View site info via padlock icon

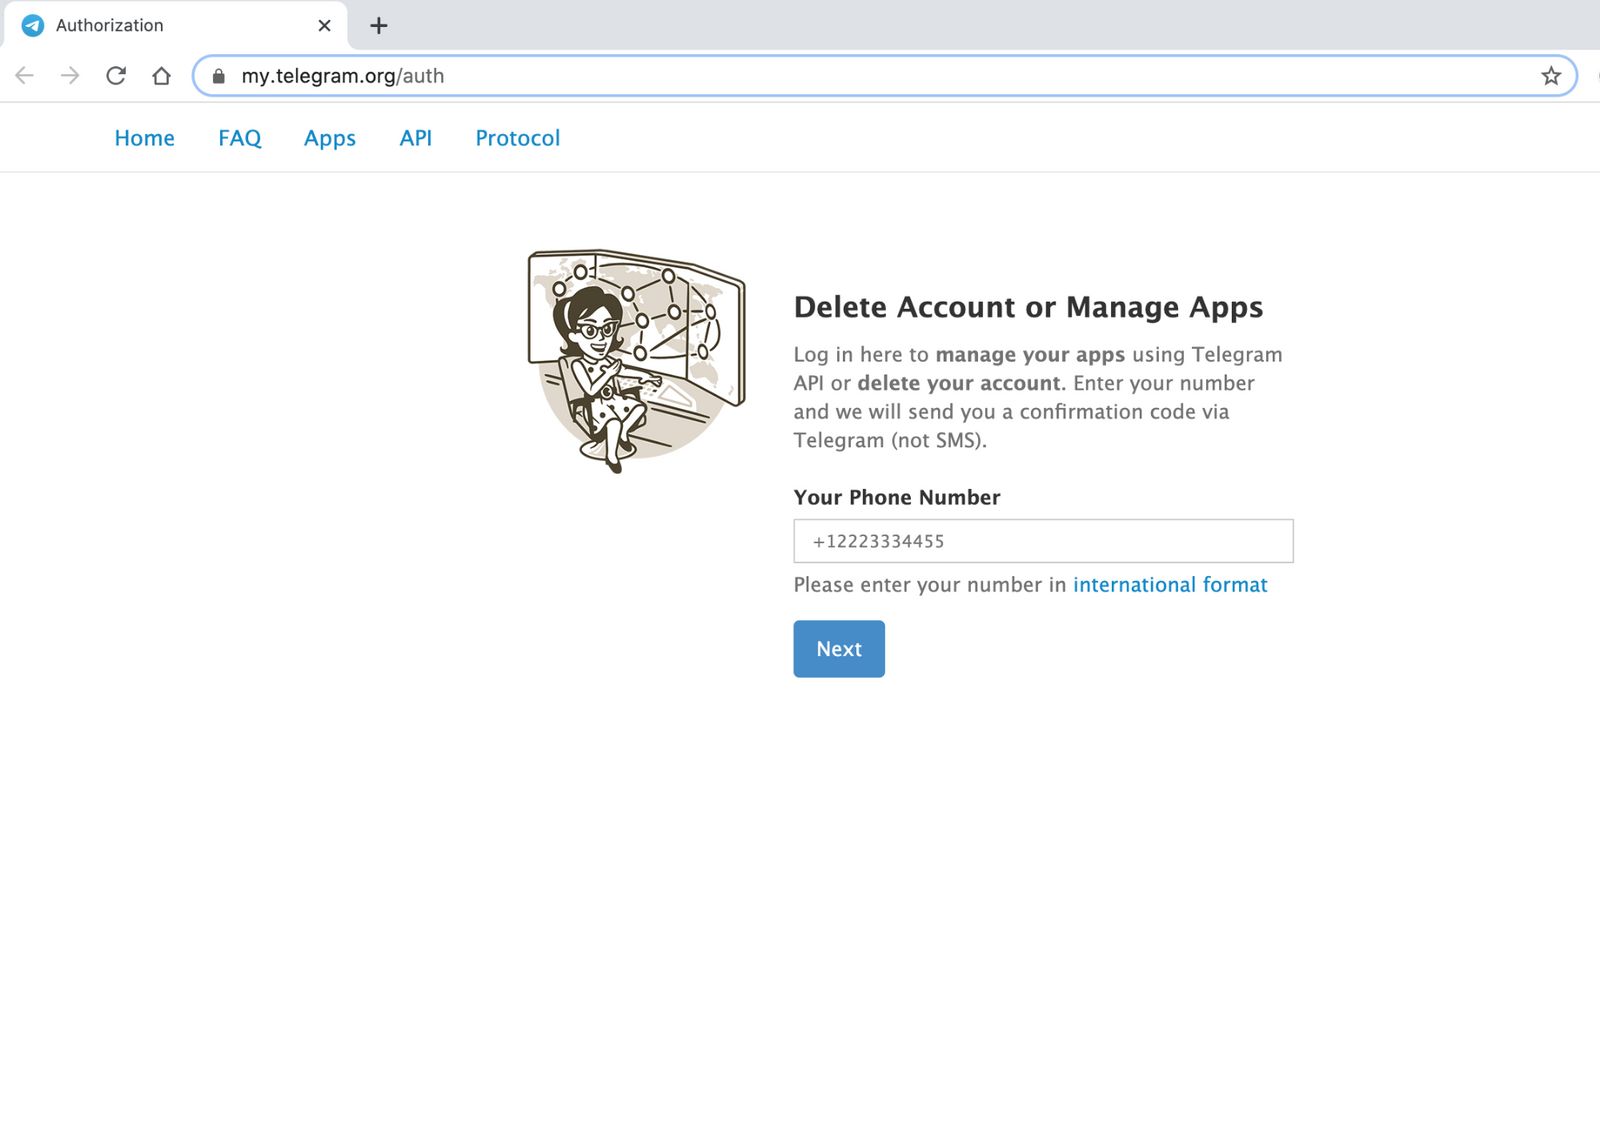tap(219, 76)
